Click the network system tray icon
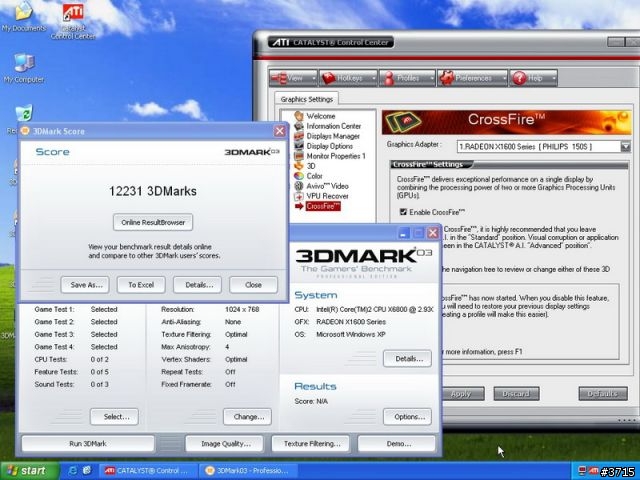Image resolution: width=640 pixels, height=480 pixels. 582,471
